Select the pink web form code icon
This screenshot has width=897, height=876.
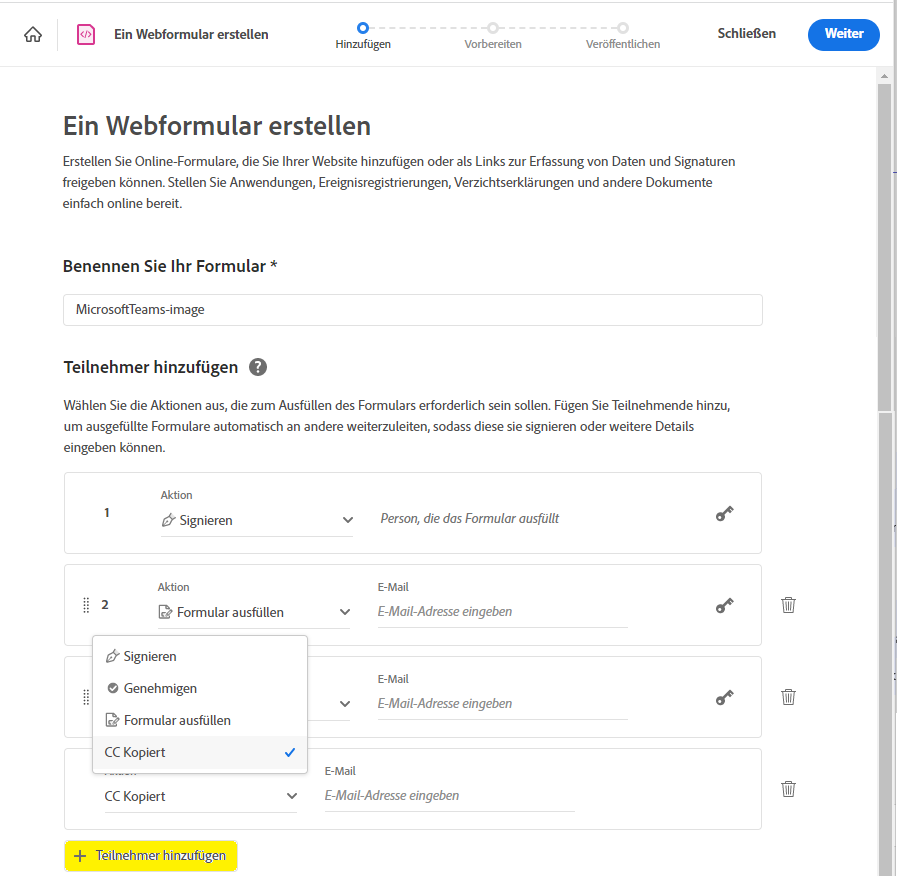(84, 33)
